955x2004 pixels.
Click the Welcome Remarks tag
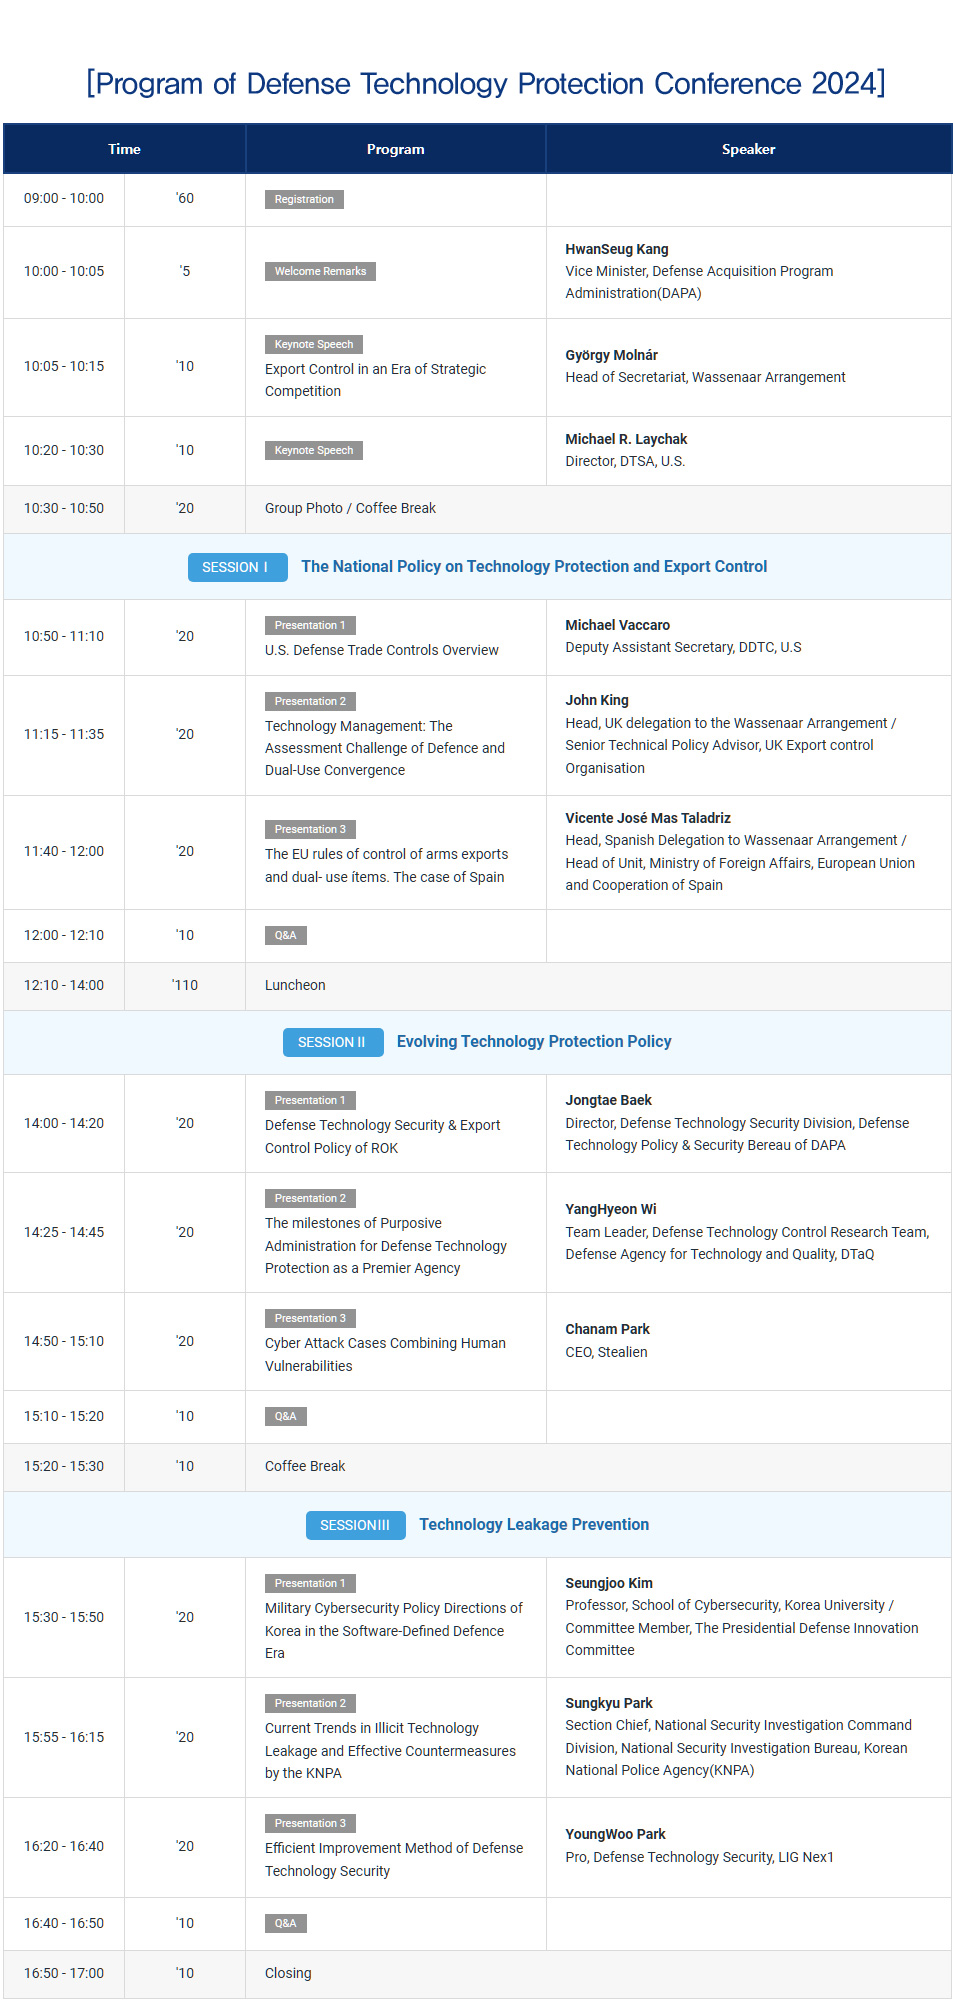[320, 271]
